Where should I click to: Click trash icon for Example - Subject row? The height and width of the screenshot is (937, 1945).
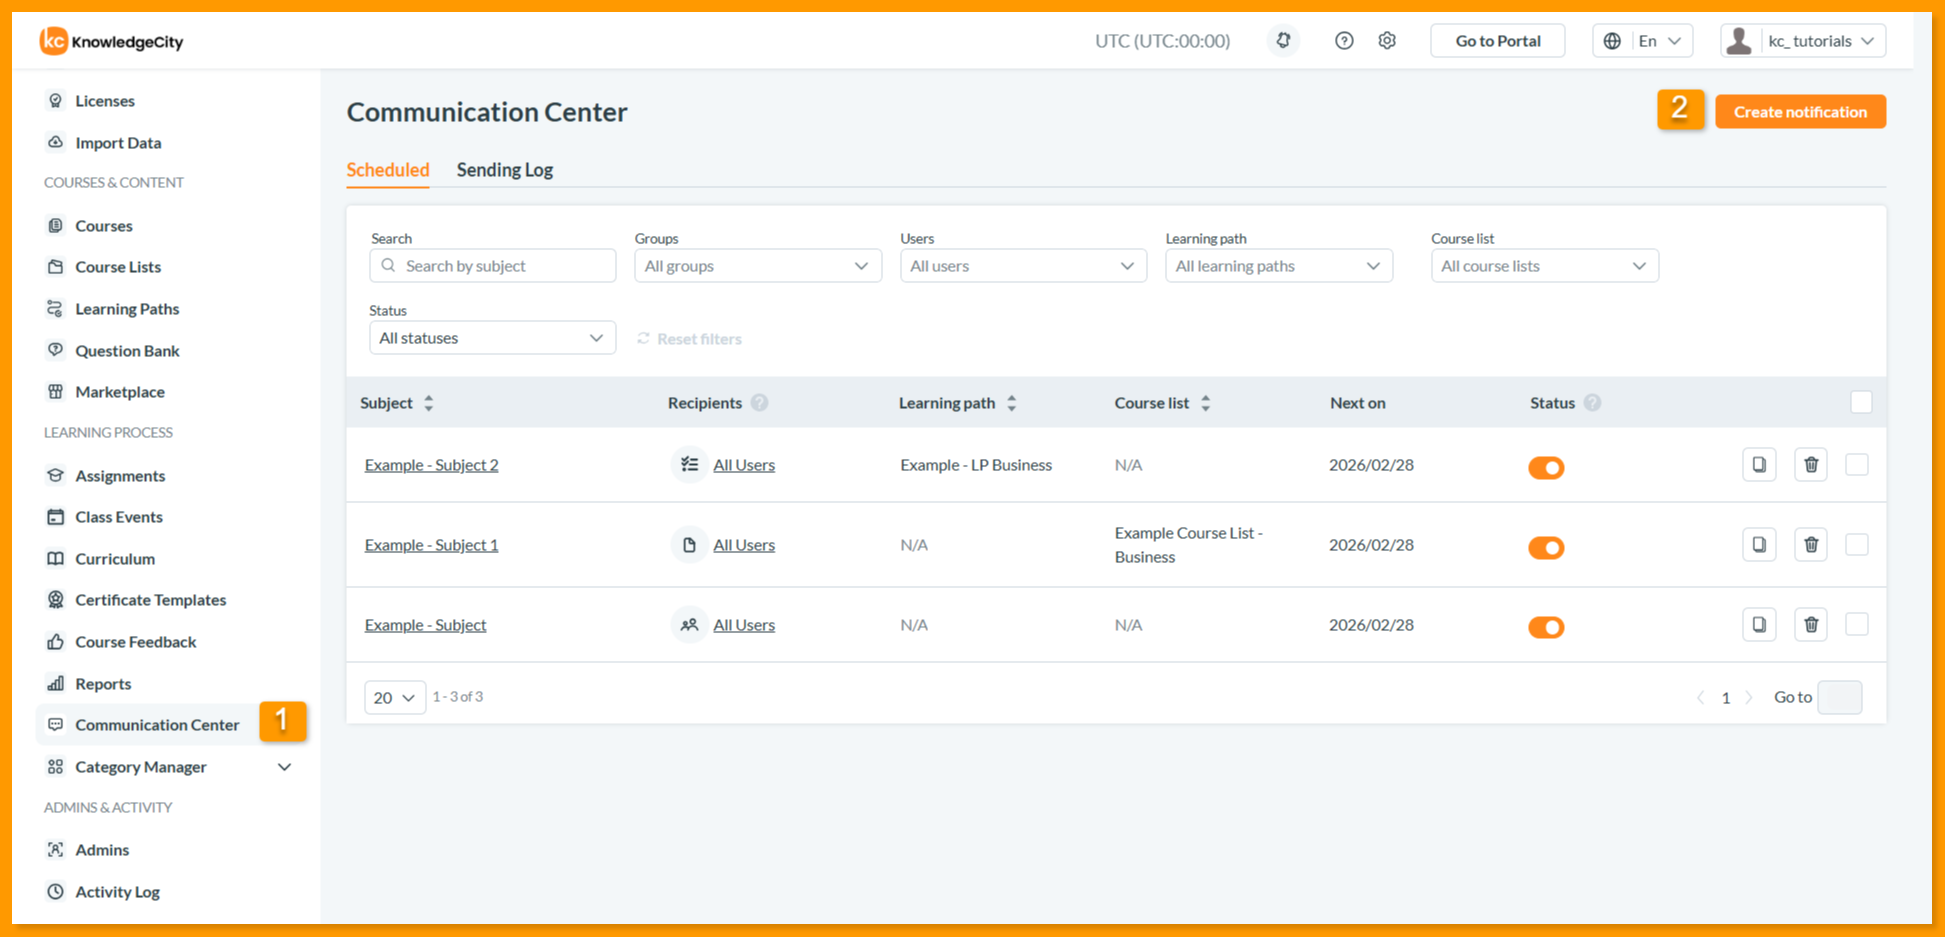(x=1811, y=625)
